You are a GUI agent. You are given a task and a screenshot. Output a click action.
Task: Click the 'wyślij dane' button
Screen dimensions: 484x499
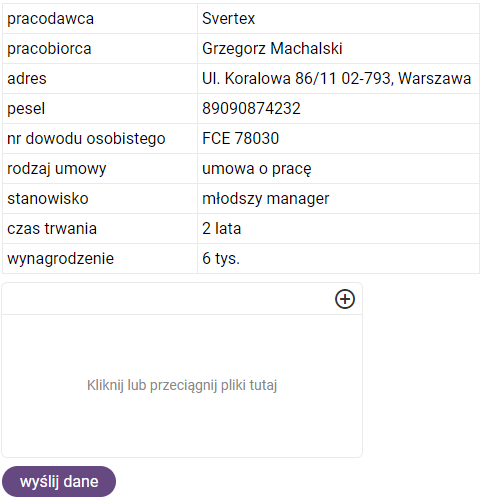(59, 481)
